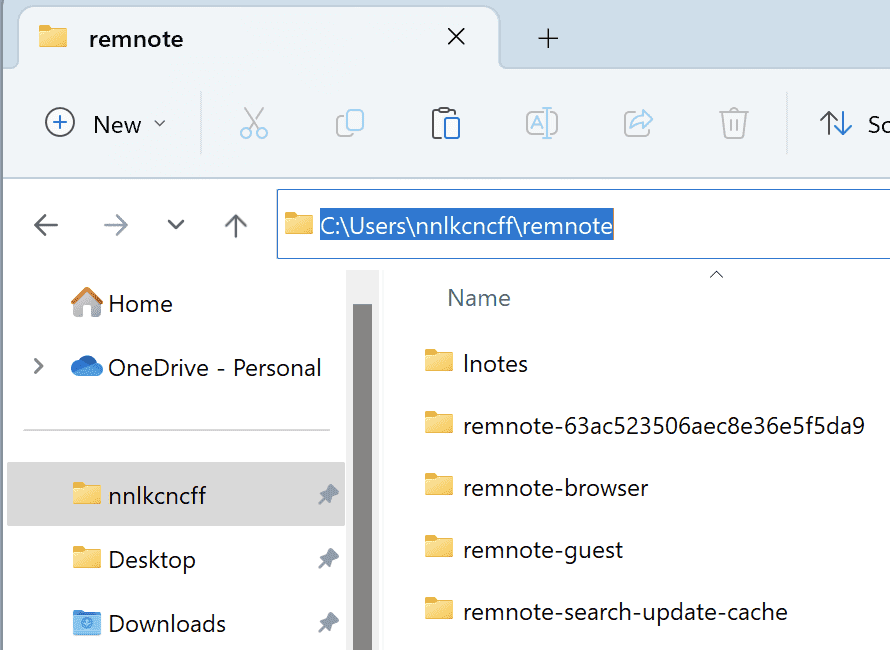
Task: Open the Sort menu
Action: 852,124
